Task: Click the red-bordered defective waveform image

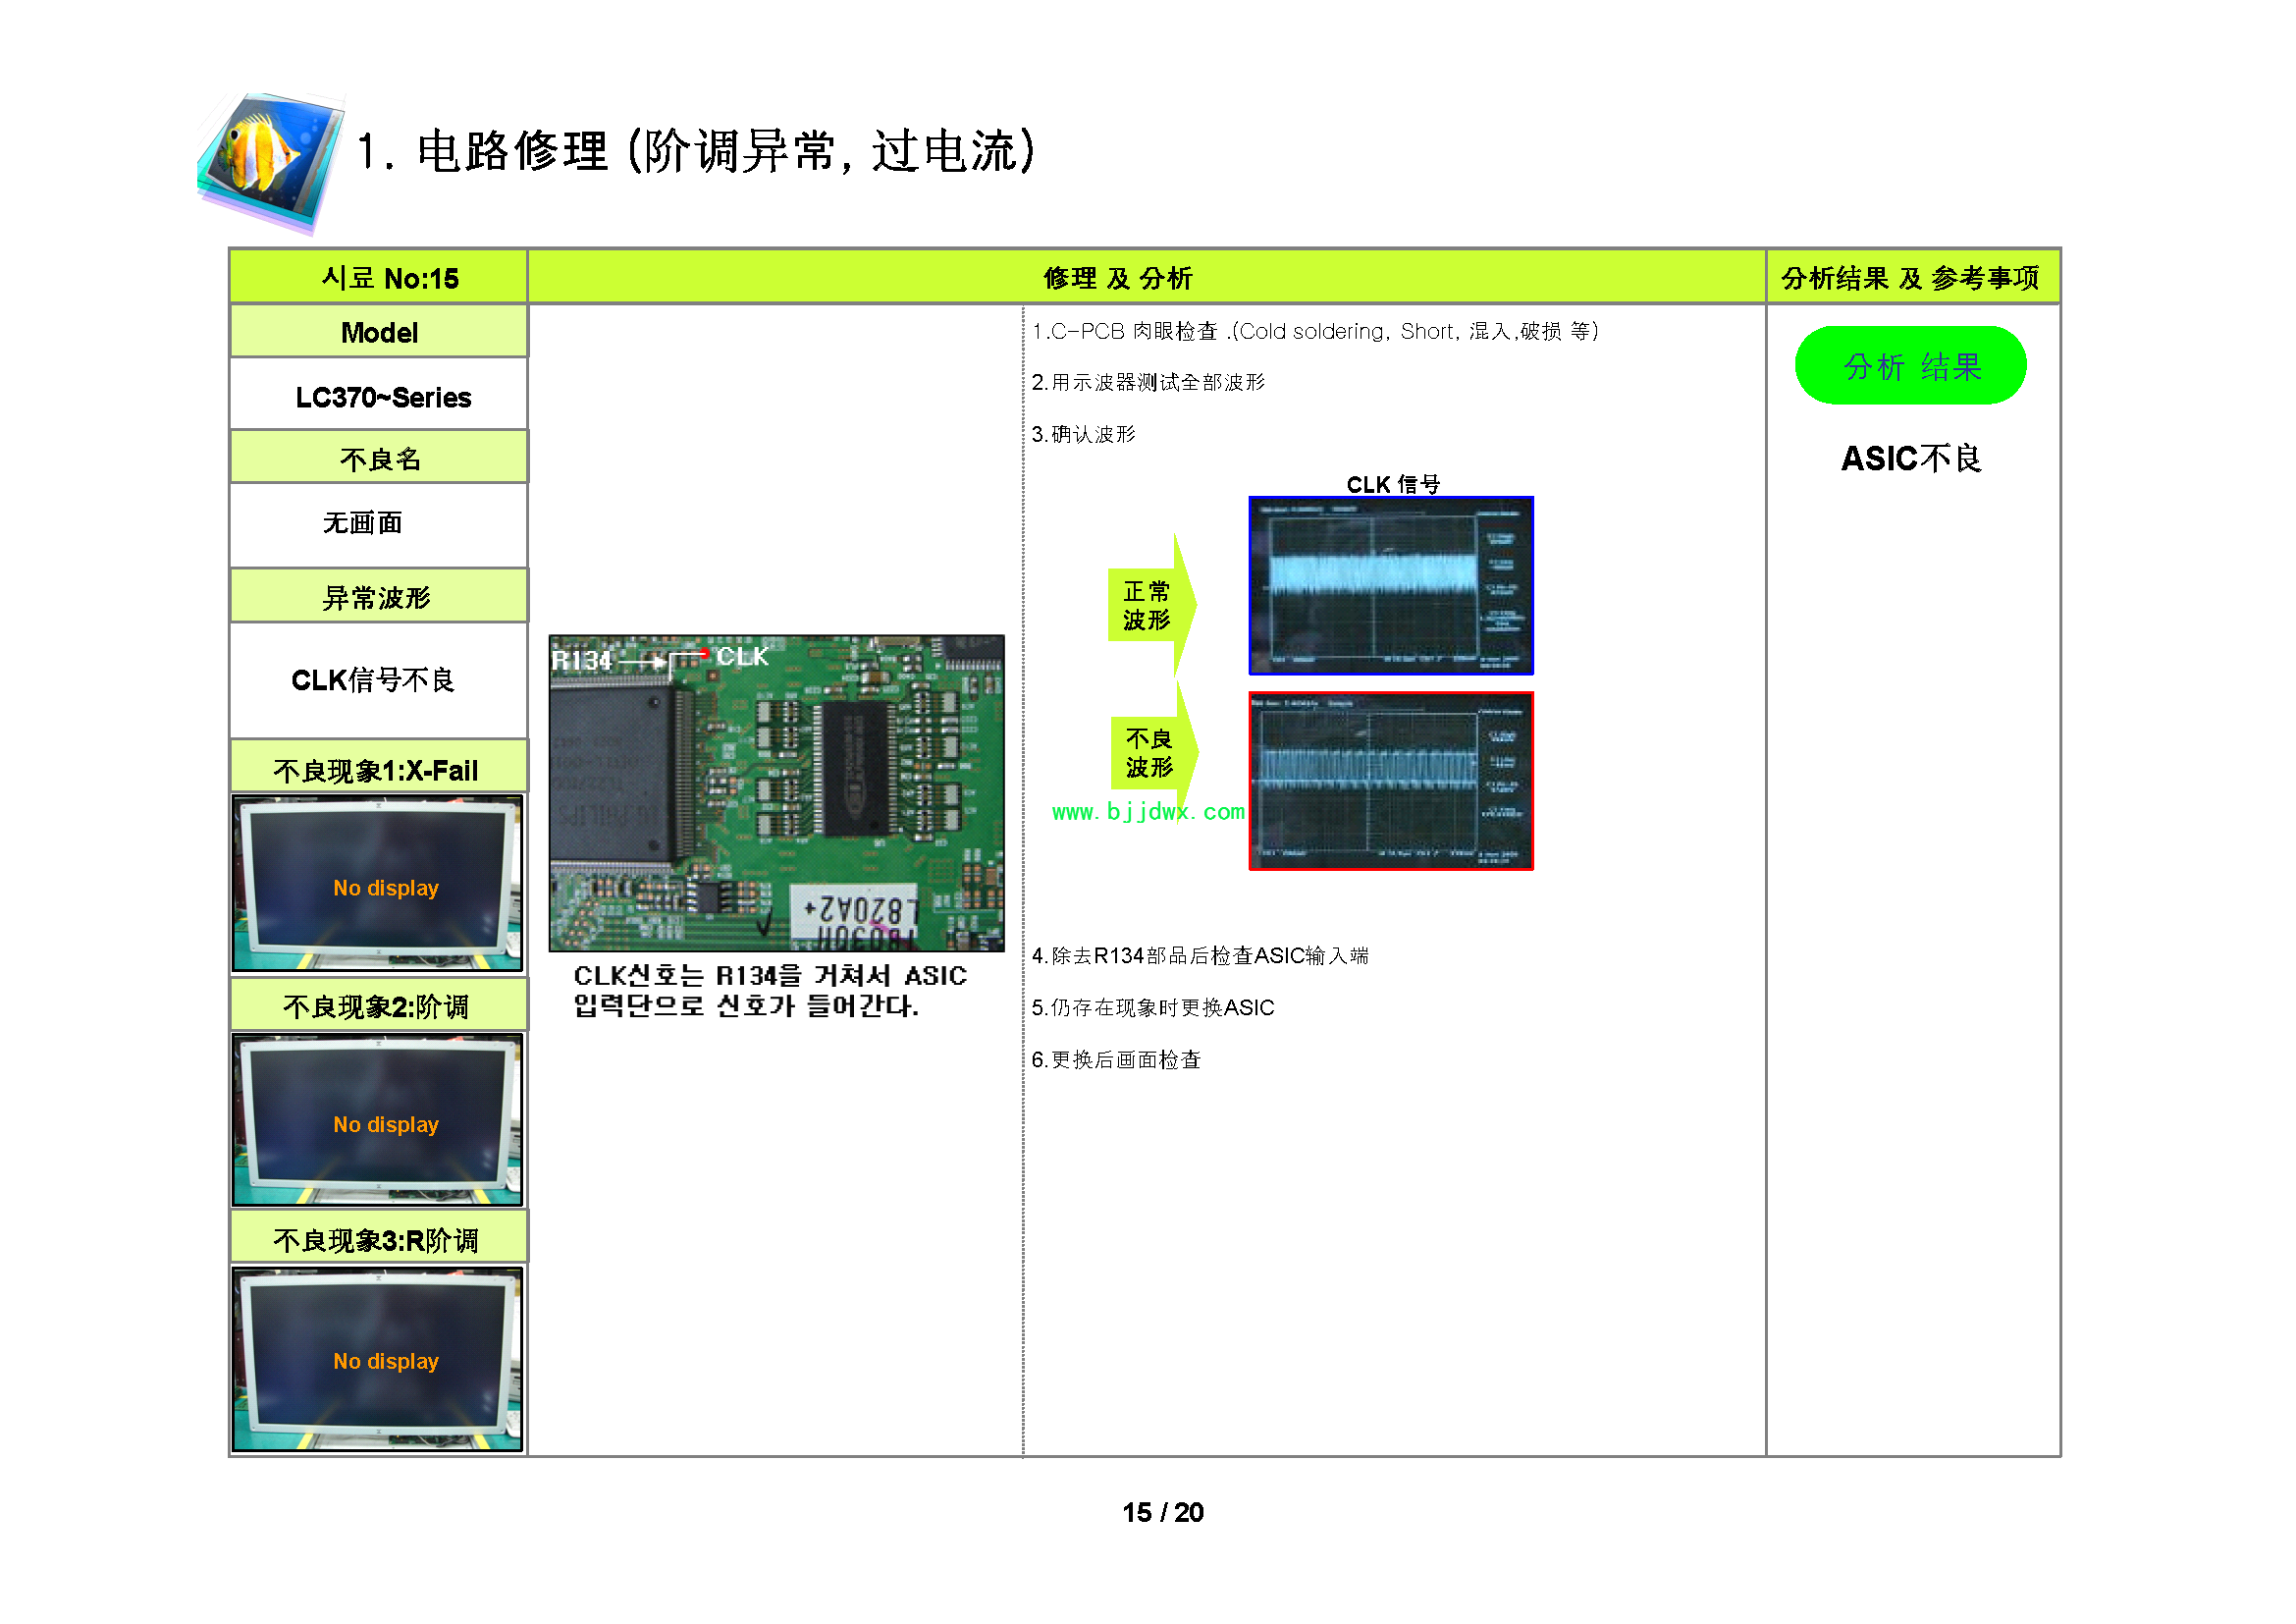Action: point(1390,781)
